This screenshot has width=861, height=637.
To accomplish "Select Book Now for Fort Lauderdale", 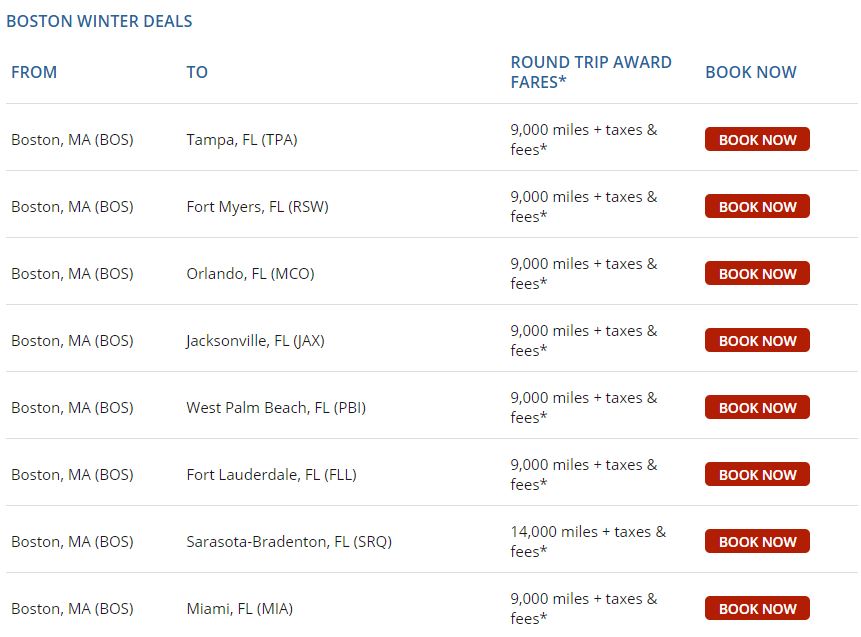I will coord(757,475).
